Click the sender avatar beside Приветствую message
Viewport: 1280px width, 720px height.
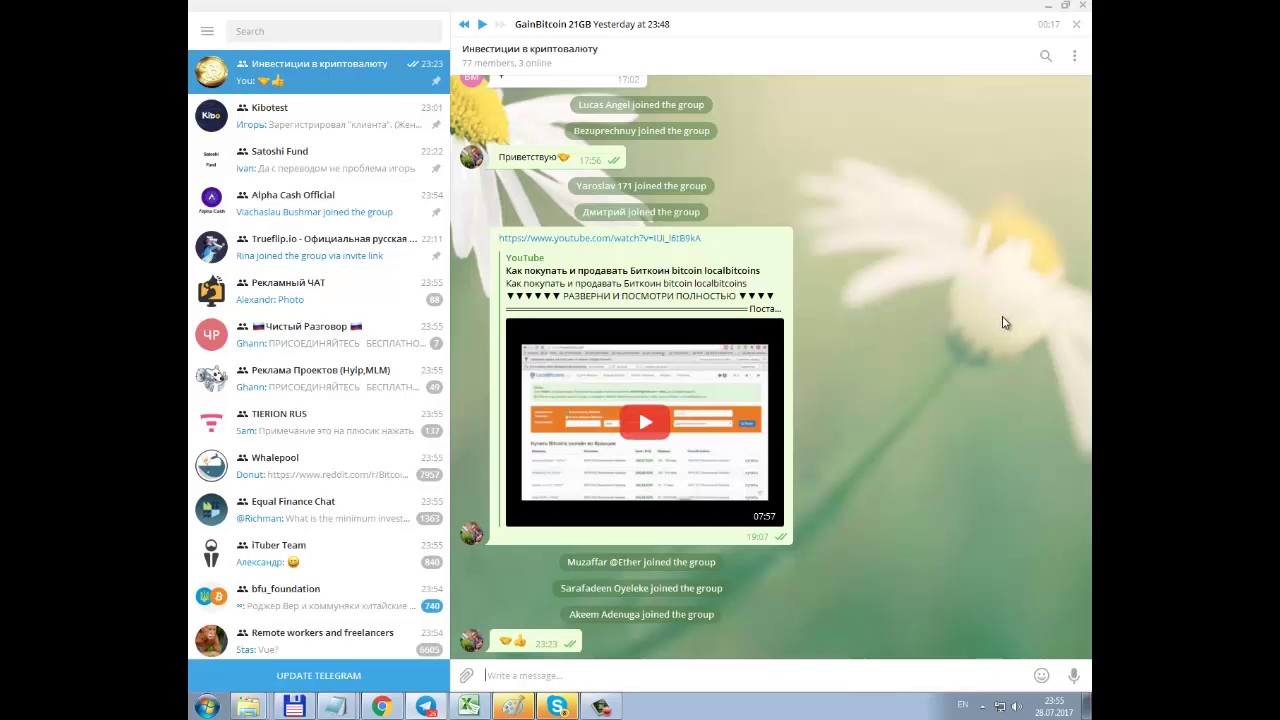point(471,157)
